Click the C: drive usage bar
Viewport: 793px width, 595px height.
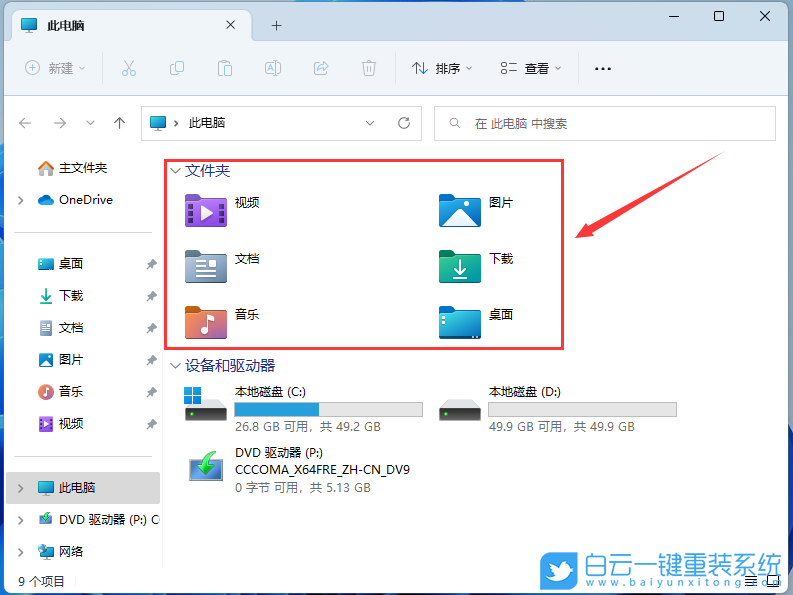(x=329, y=409)
